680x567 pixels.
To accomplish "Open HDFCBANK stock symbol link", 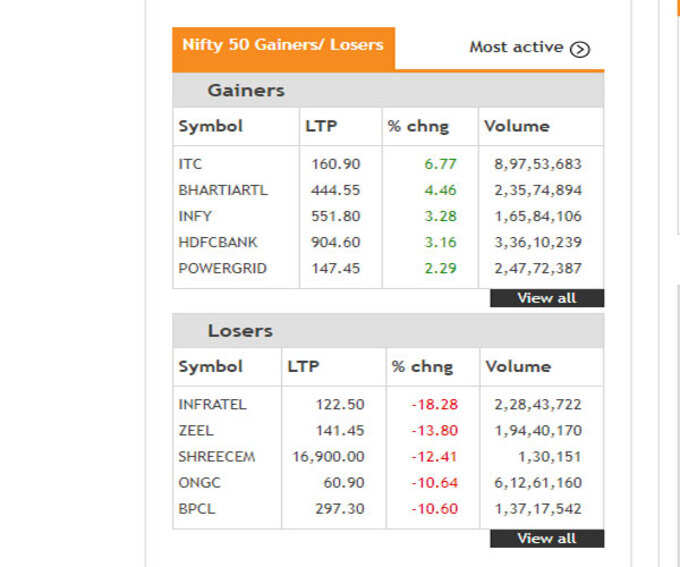I will [218, 242].
